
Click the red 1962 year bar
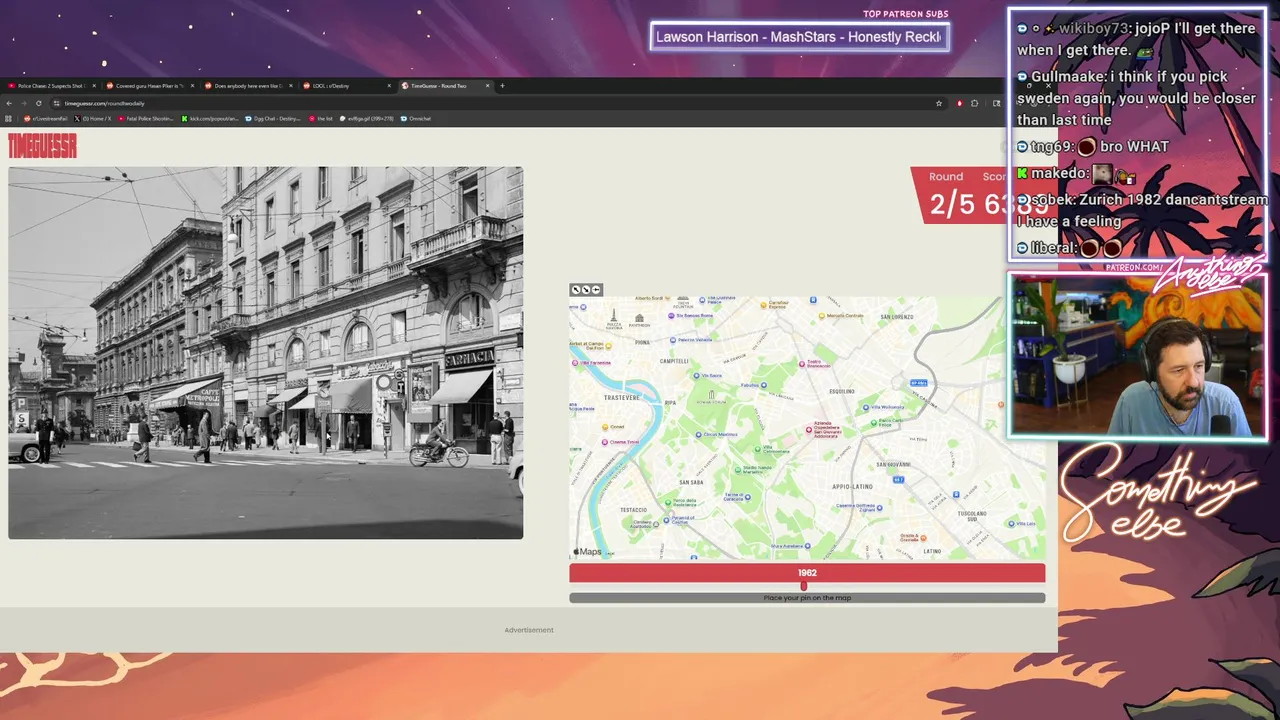[807, 573]
